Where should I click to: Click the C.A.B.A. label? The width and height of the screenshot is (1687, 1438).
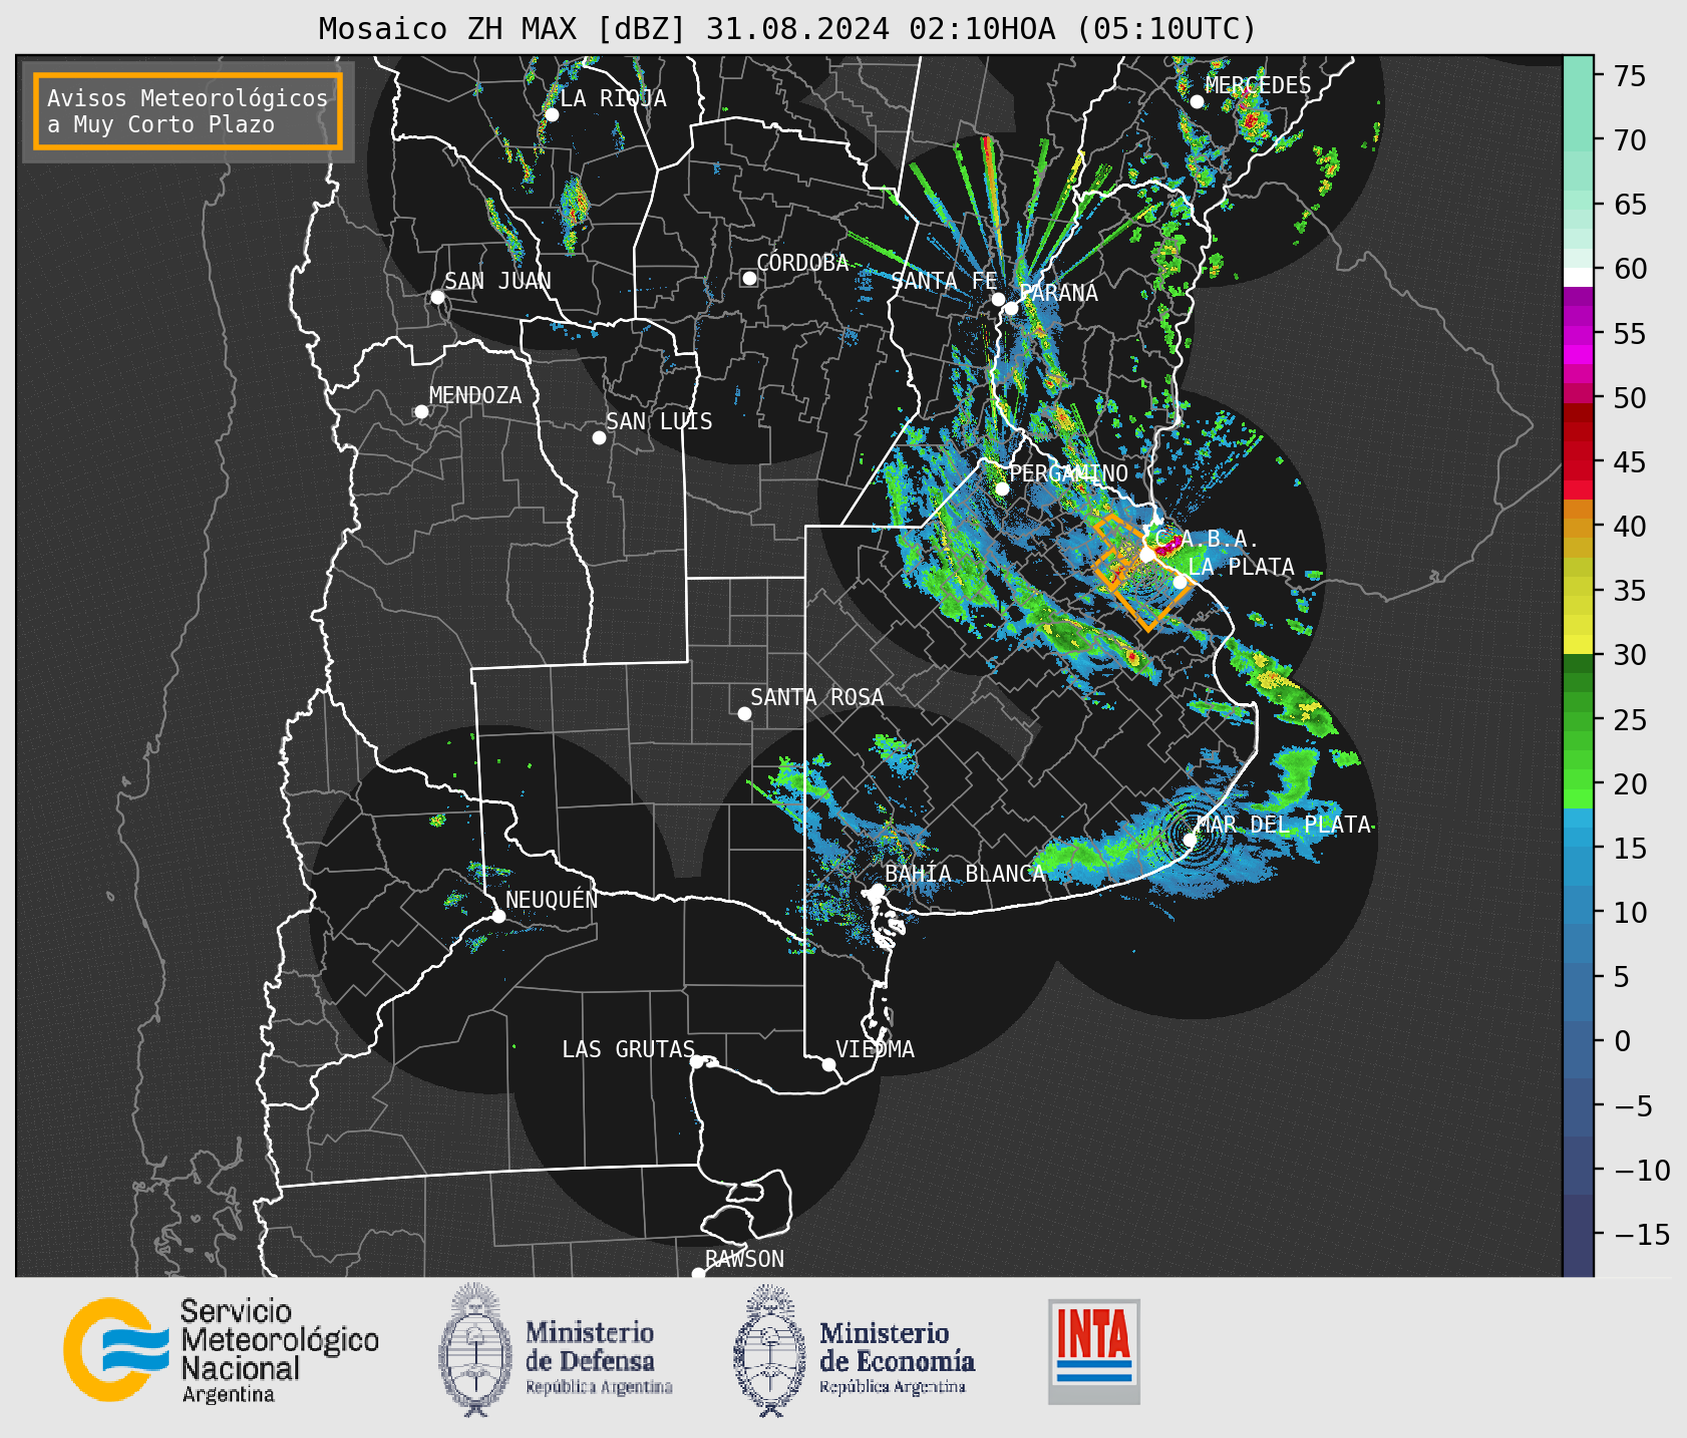point(1207,539)
